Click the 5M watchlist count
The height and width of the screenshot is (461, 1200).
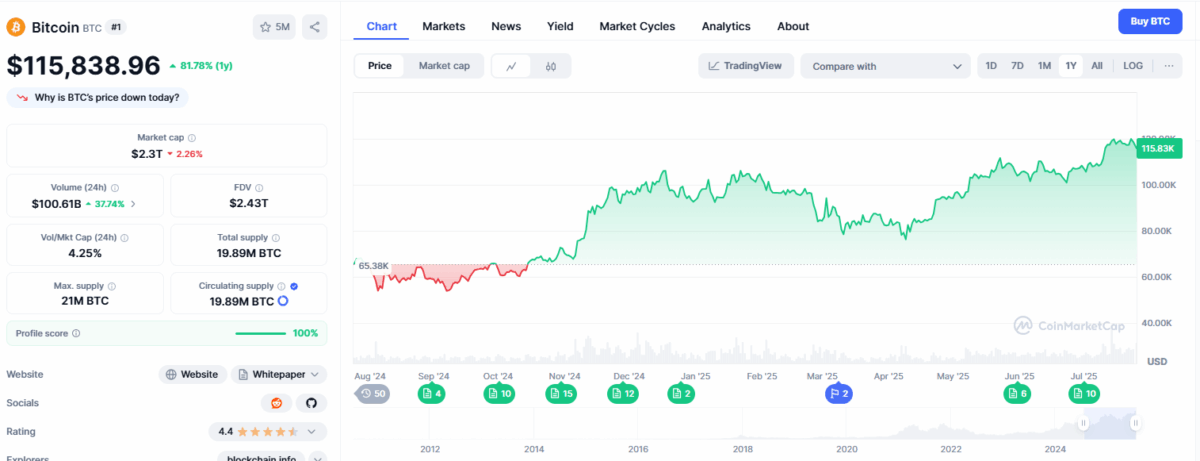pyautogui.click(x=282, y=27)
